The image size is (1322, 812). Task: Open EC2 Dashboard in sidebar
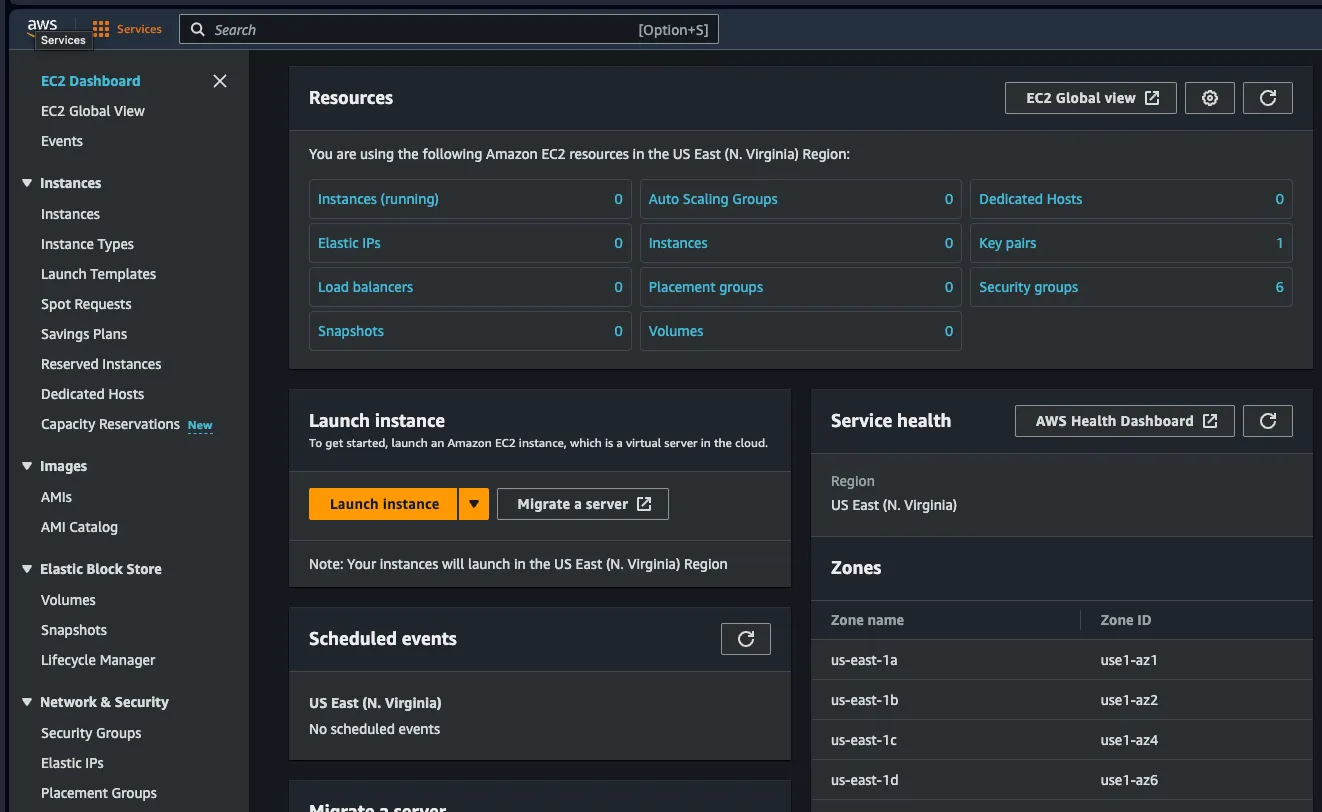point(91,81)
